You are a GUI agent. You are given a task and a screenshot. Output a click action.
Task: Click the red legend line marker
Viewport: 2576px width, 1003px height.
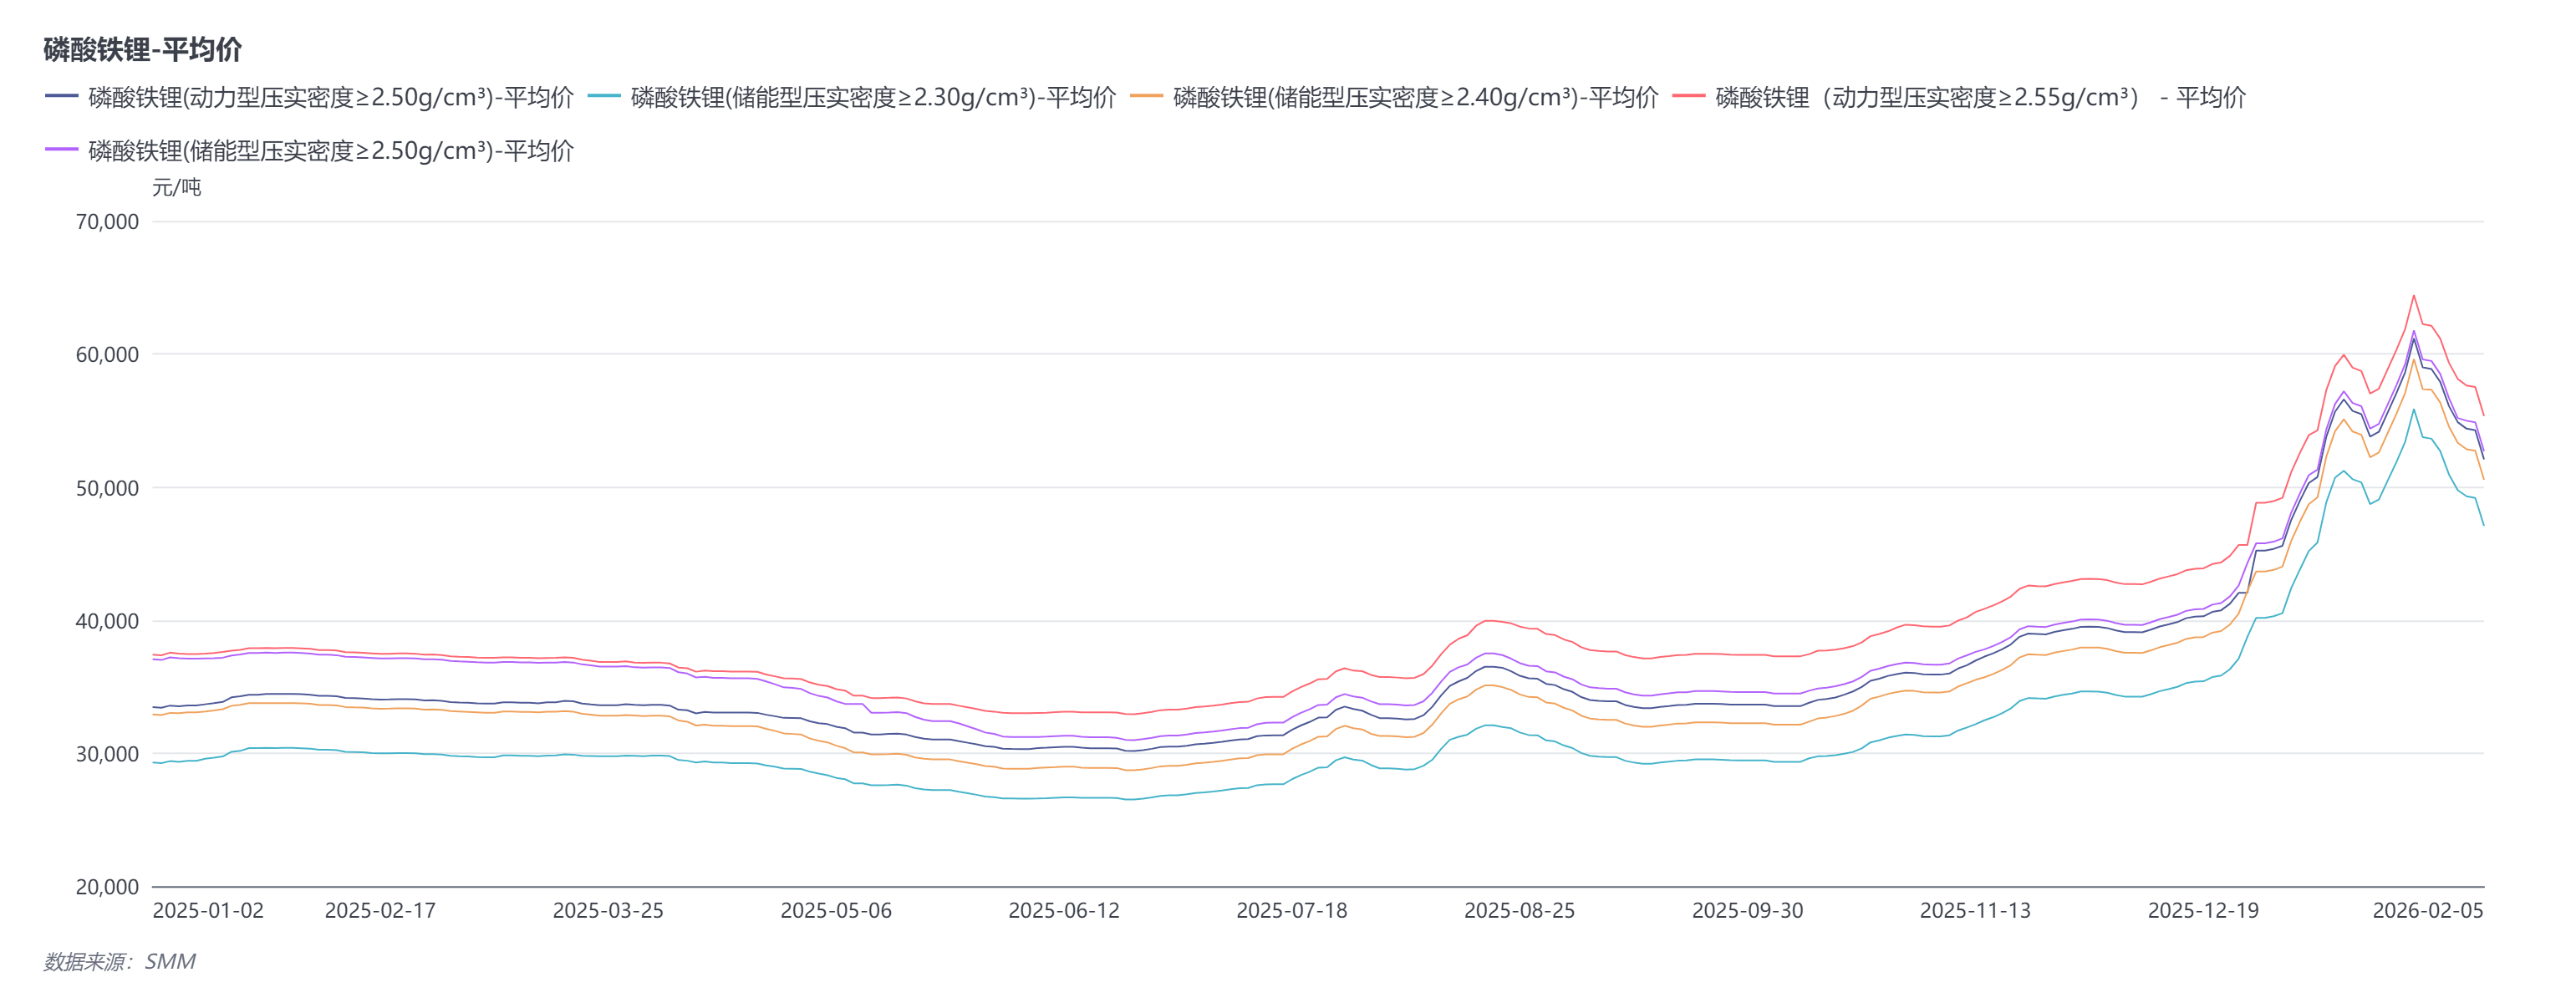coord(1689,96)
